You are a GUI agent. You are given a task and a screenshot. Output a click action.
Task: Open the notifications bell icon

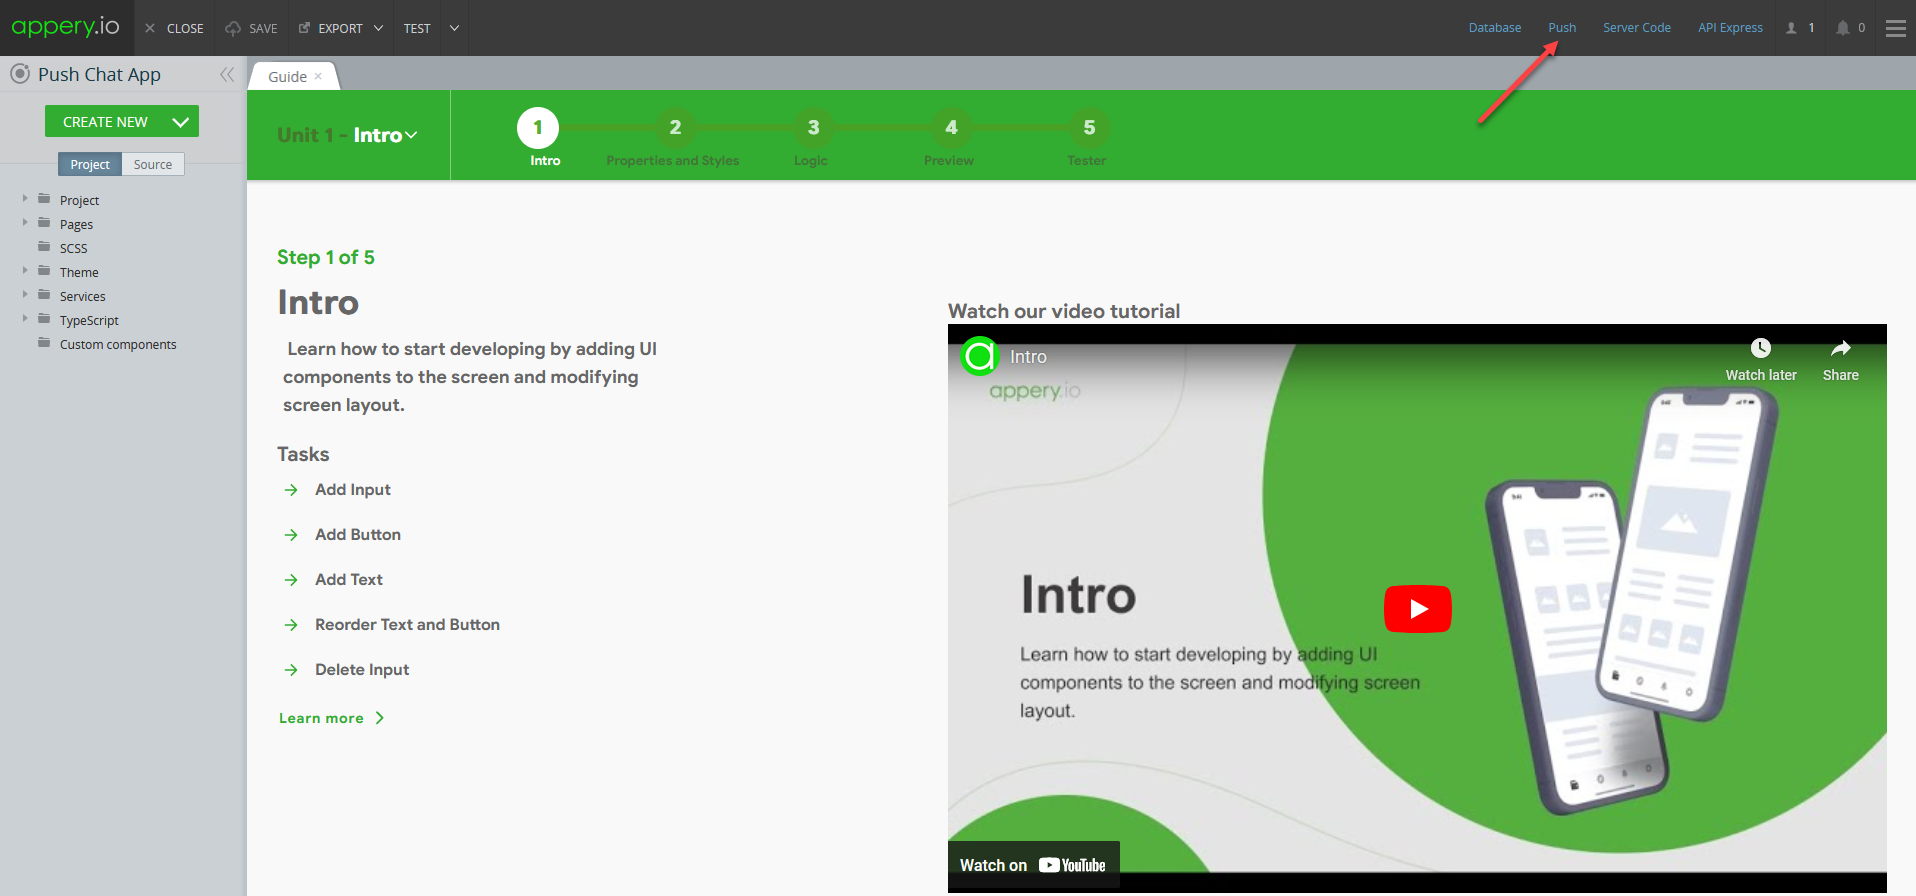(x=1842, y=28)
